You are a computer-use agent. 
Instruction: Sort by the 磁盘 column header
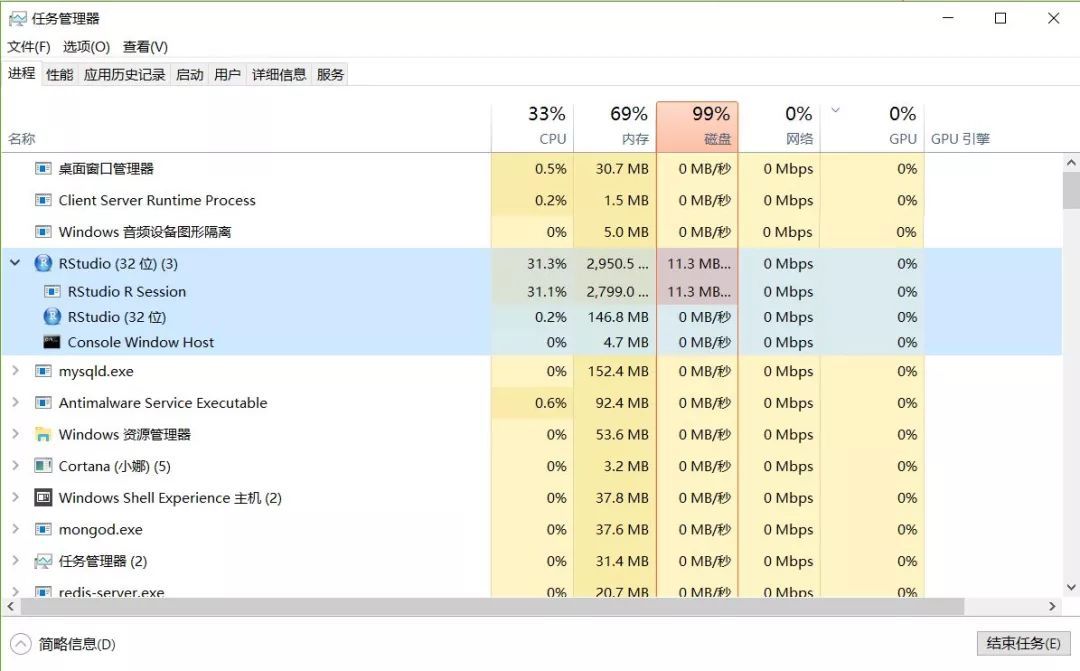(x=697, y=127)
